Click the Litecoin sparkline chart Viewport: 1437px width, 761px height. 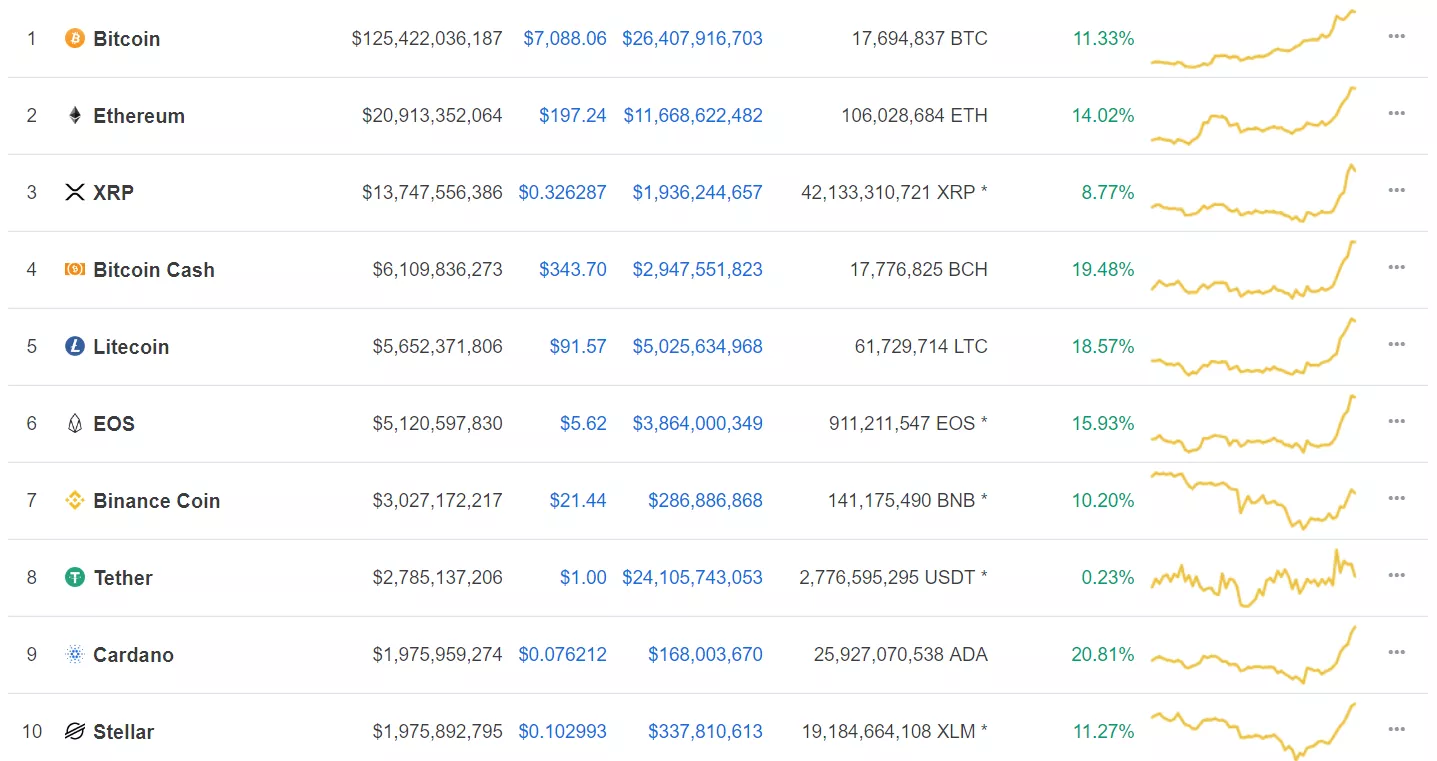[1255, 346]
